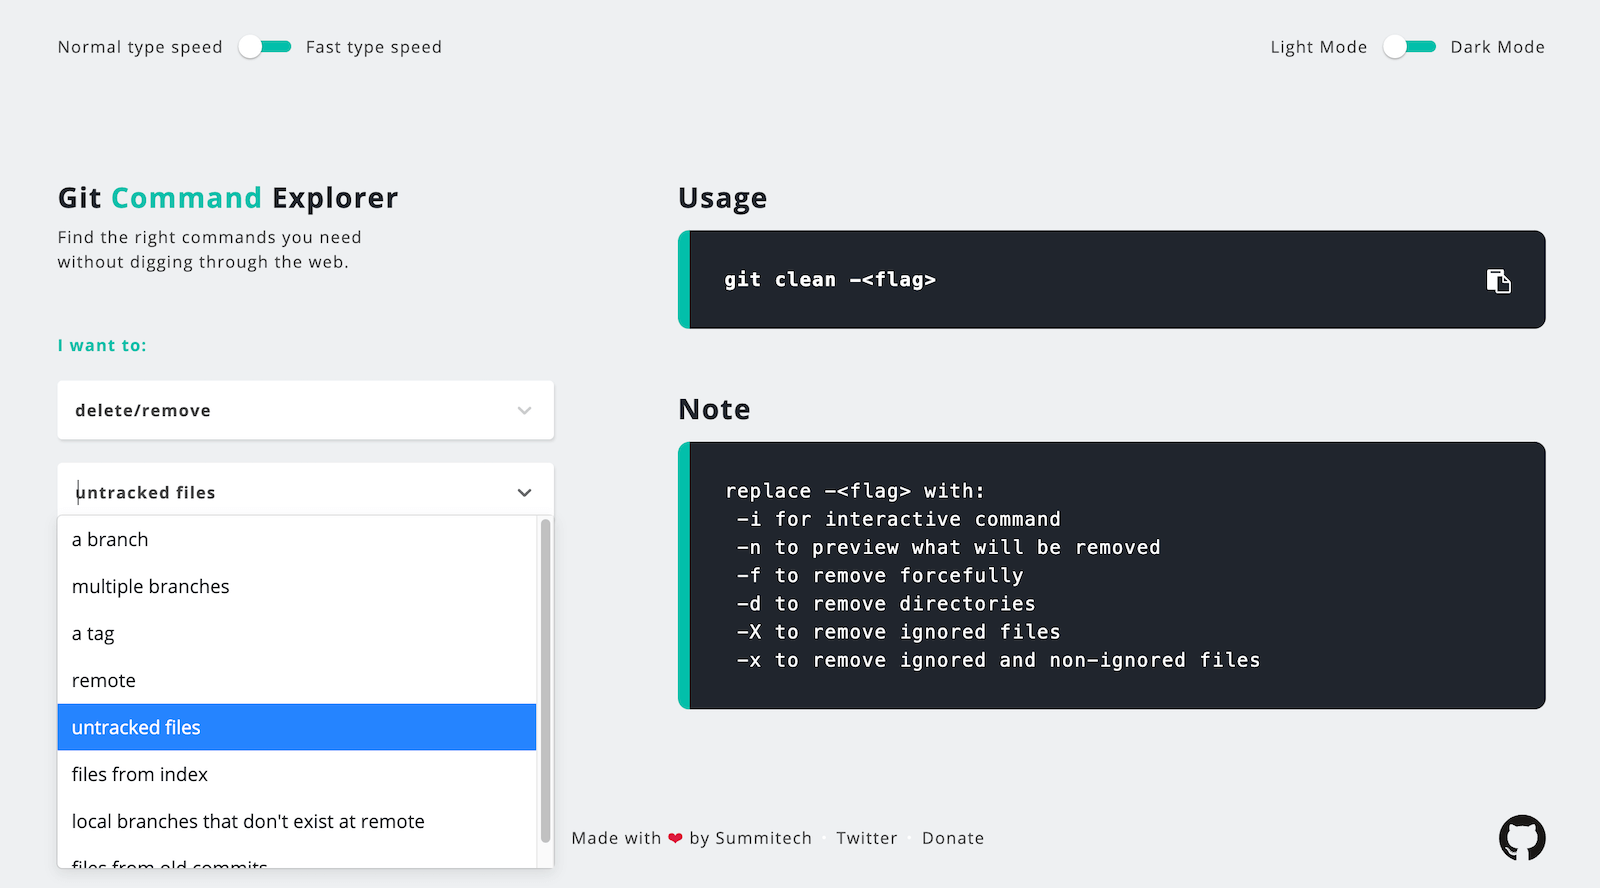Toggle the Light/Dark mode switch

pyautogui.click(x=1410, y=47)
